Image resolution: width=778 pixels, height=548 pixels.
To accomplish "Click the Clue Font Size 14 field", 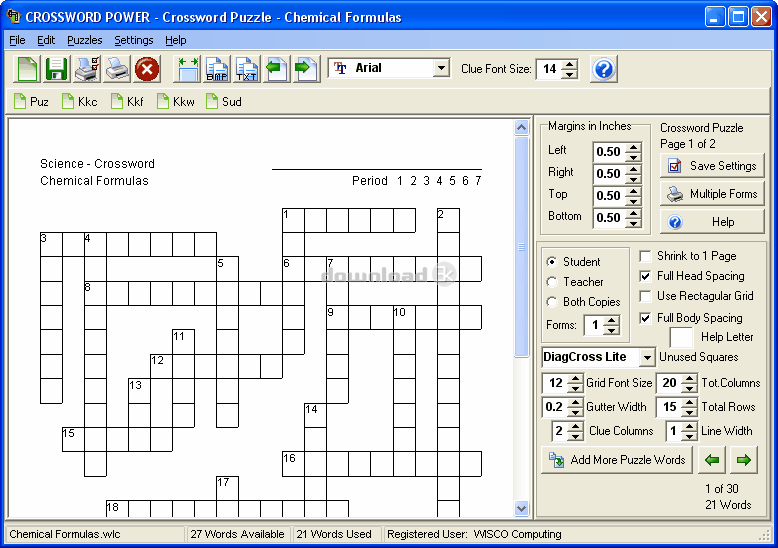I will [x=549, y=69].
